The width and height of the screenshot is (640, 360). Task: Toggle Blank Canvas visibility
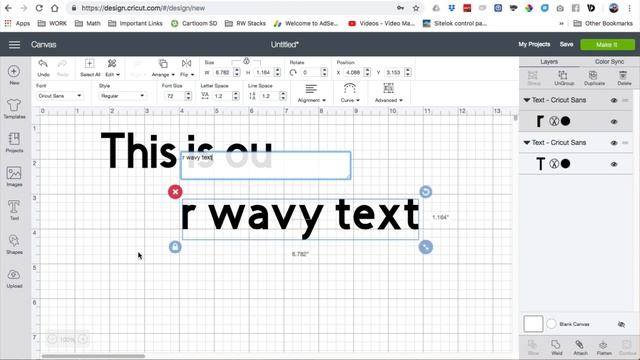point(621,324)
